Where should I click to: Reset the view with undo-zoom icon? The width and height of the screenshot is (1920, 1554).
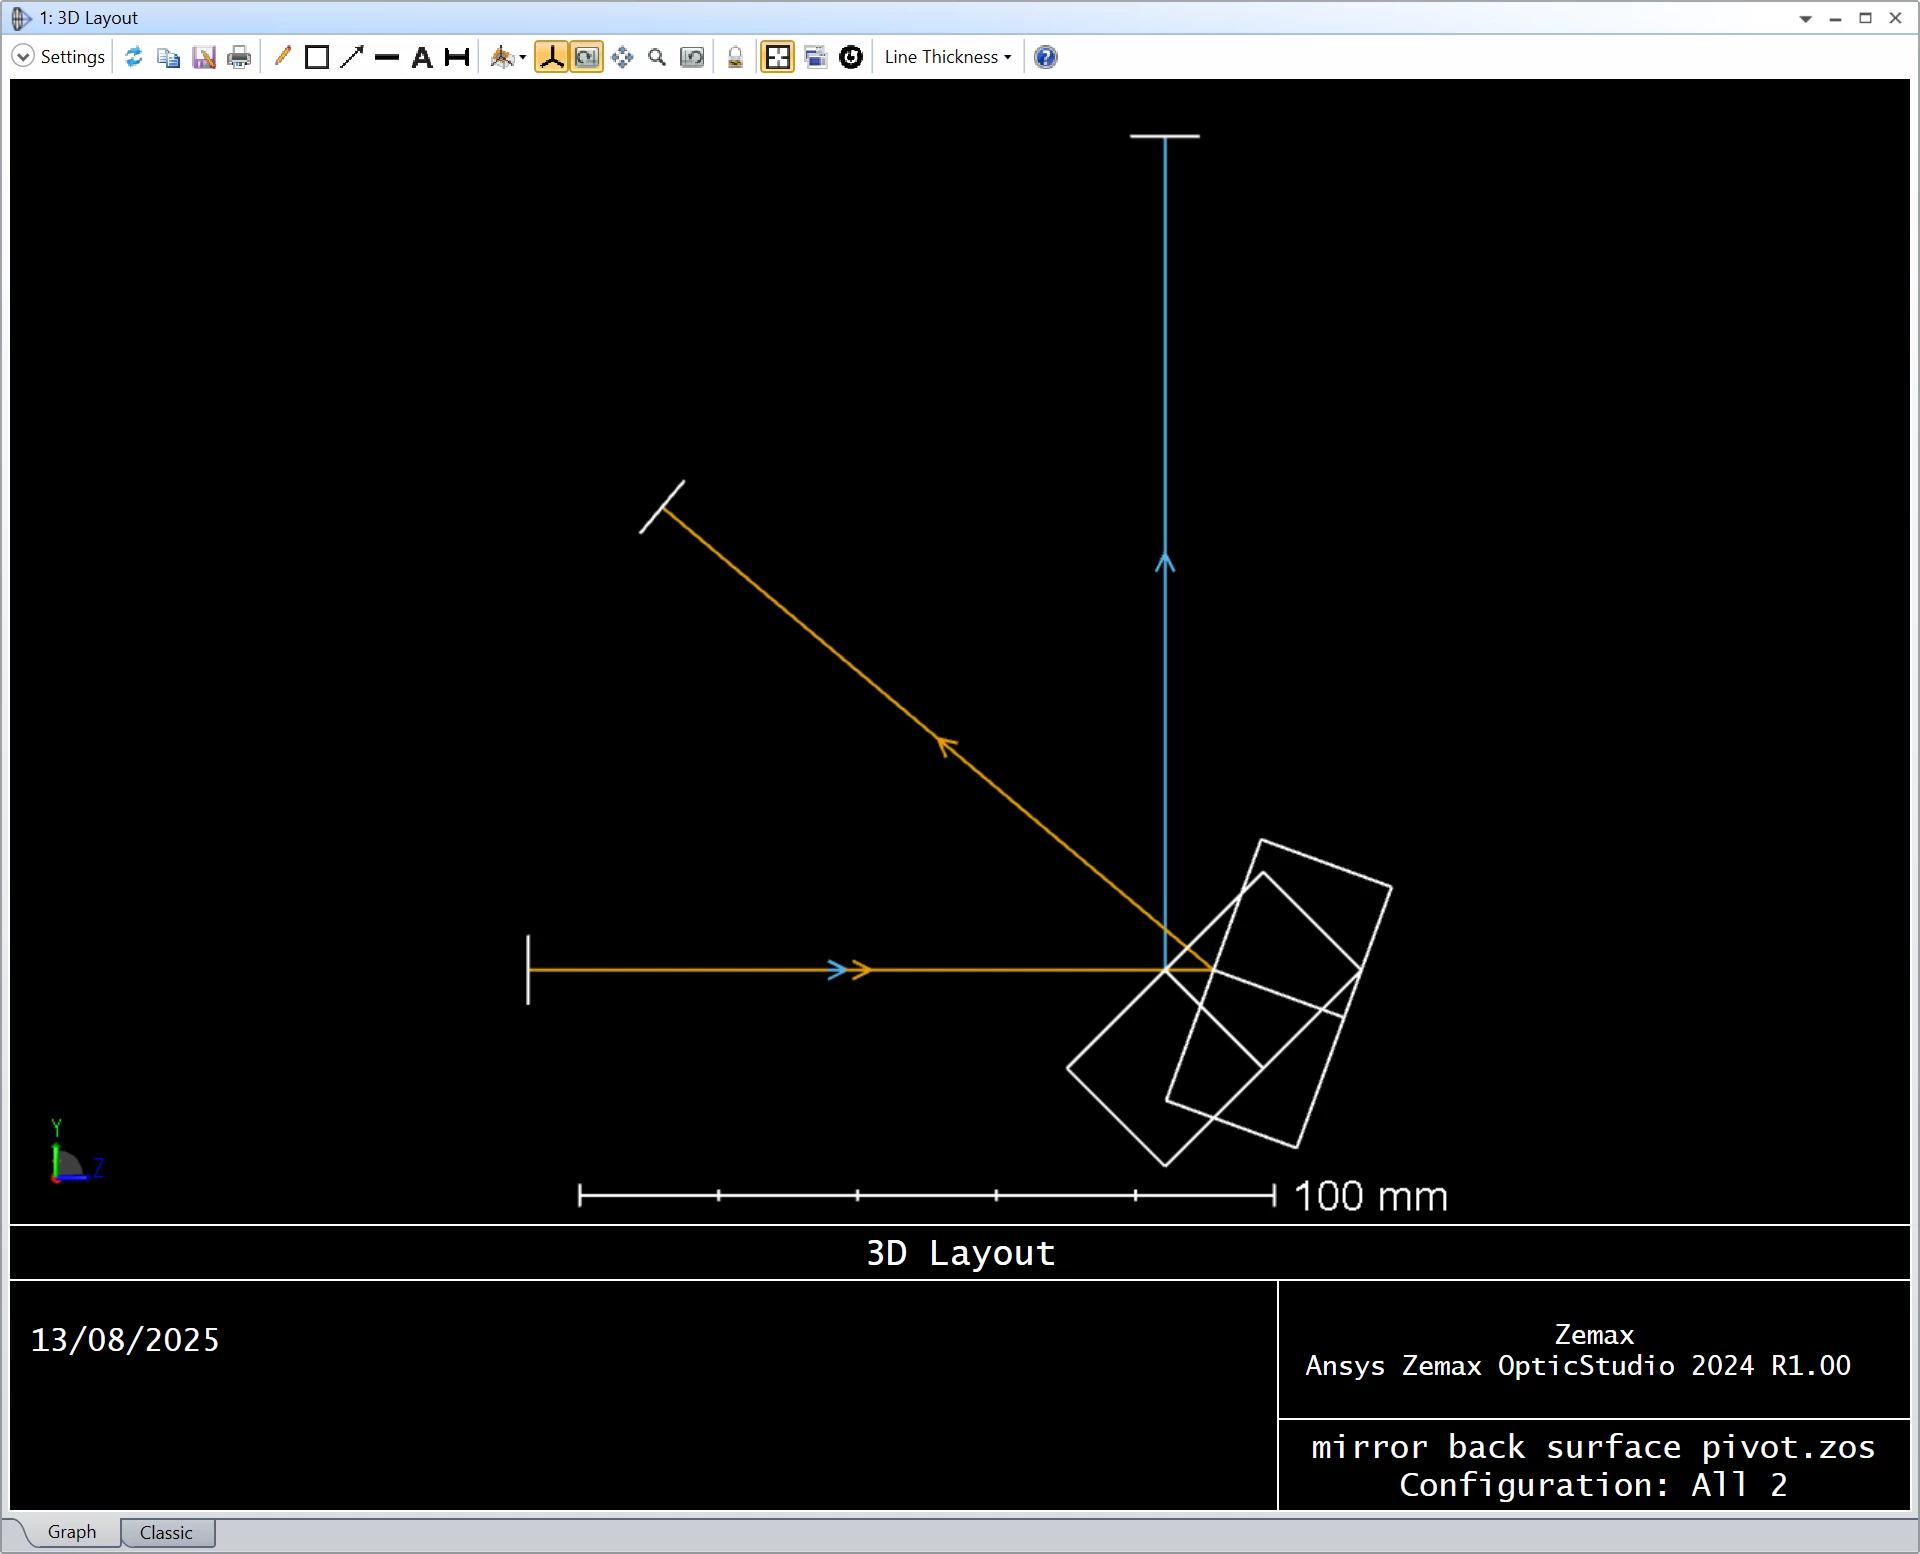click(x=692, y=57)
